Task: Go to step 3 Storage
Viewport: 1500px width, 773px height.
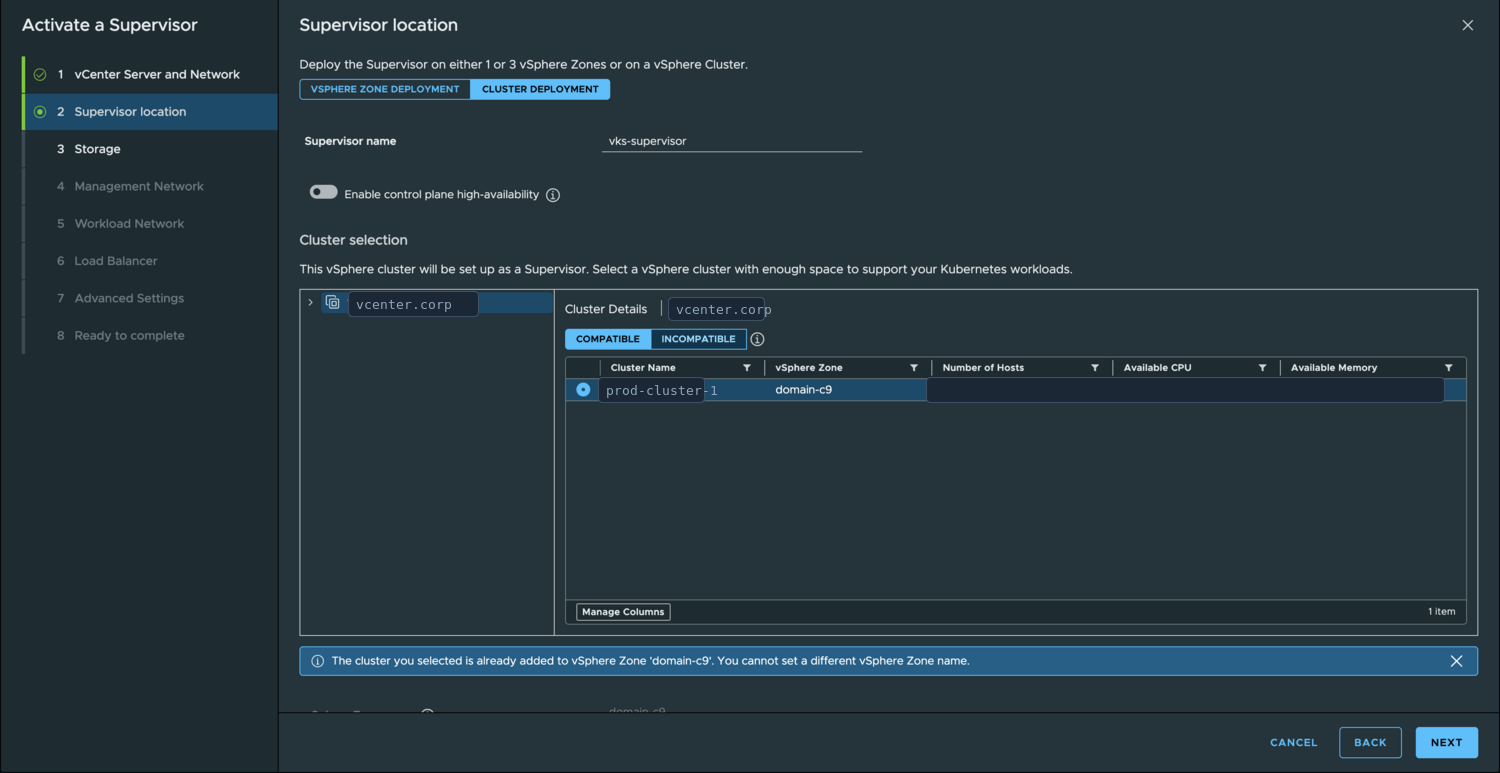Action: (x=150, y=149)
